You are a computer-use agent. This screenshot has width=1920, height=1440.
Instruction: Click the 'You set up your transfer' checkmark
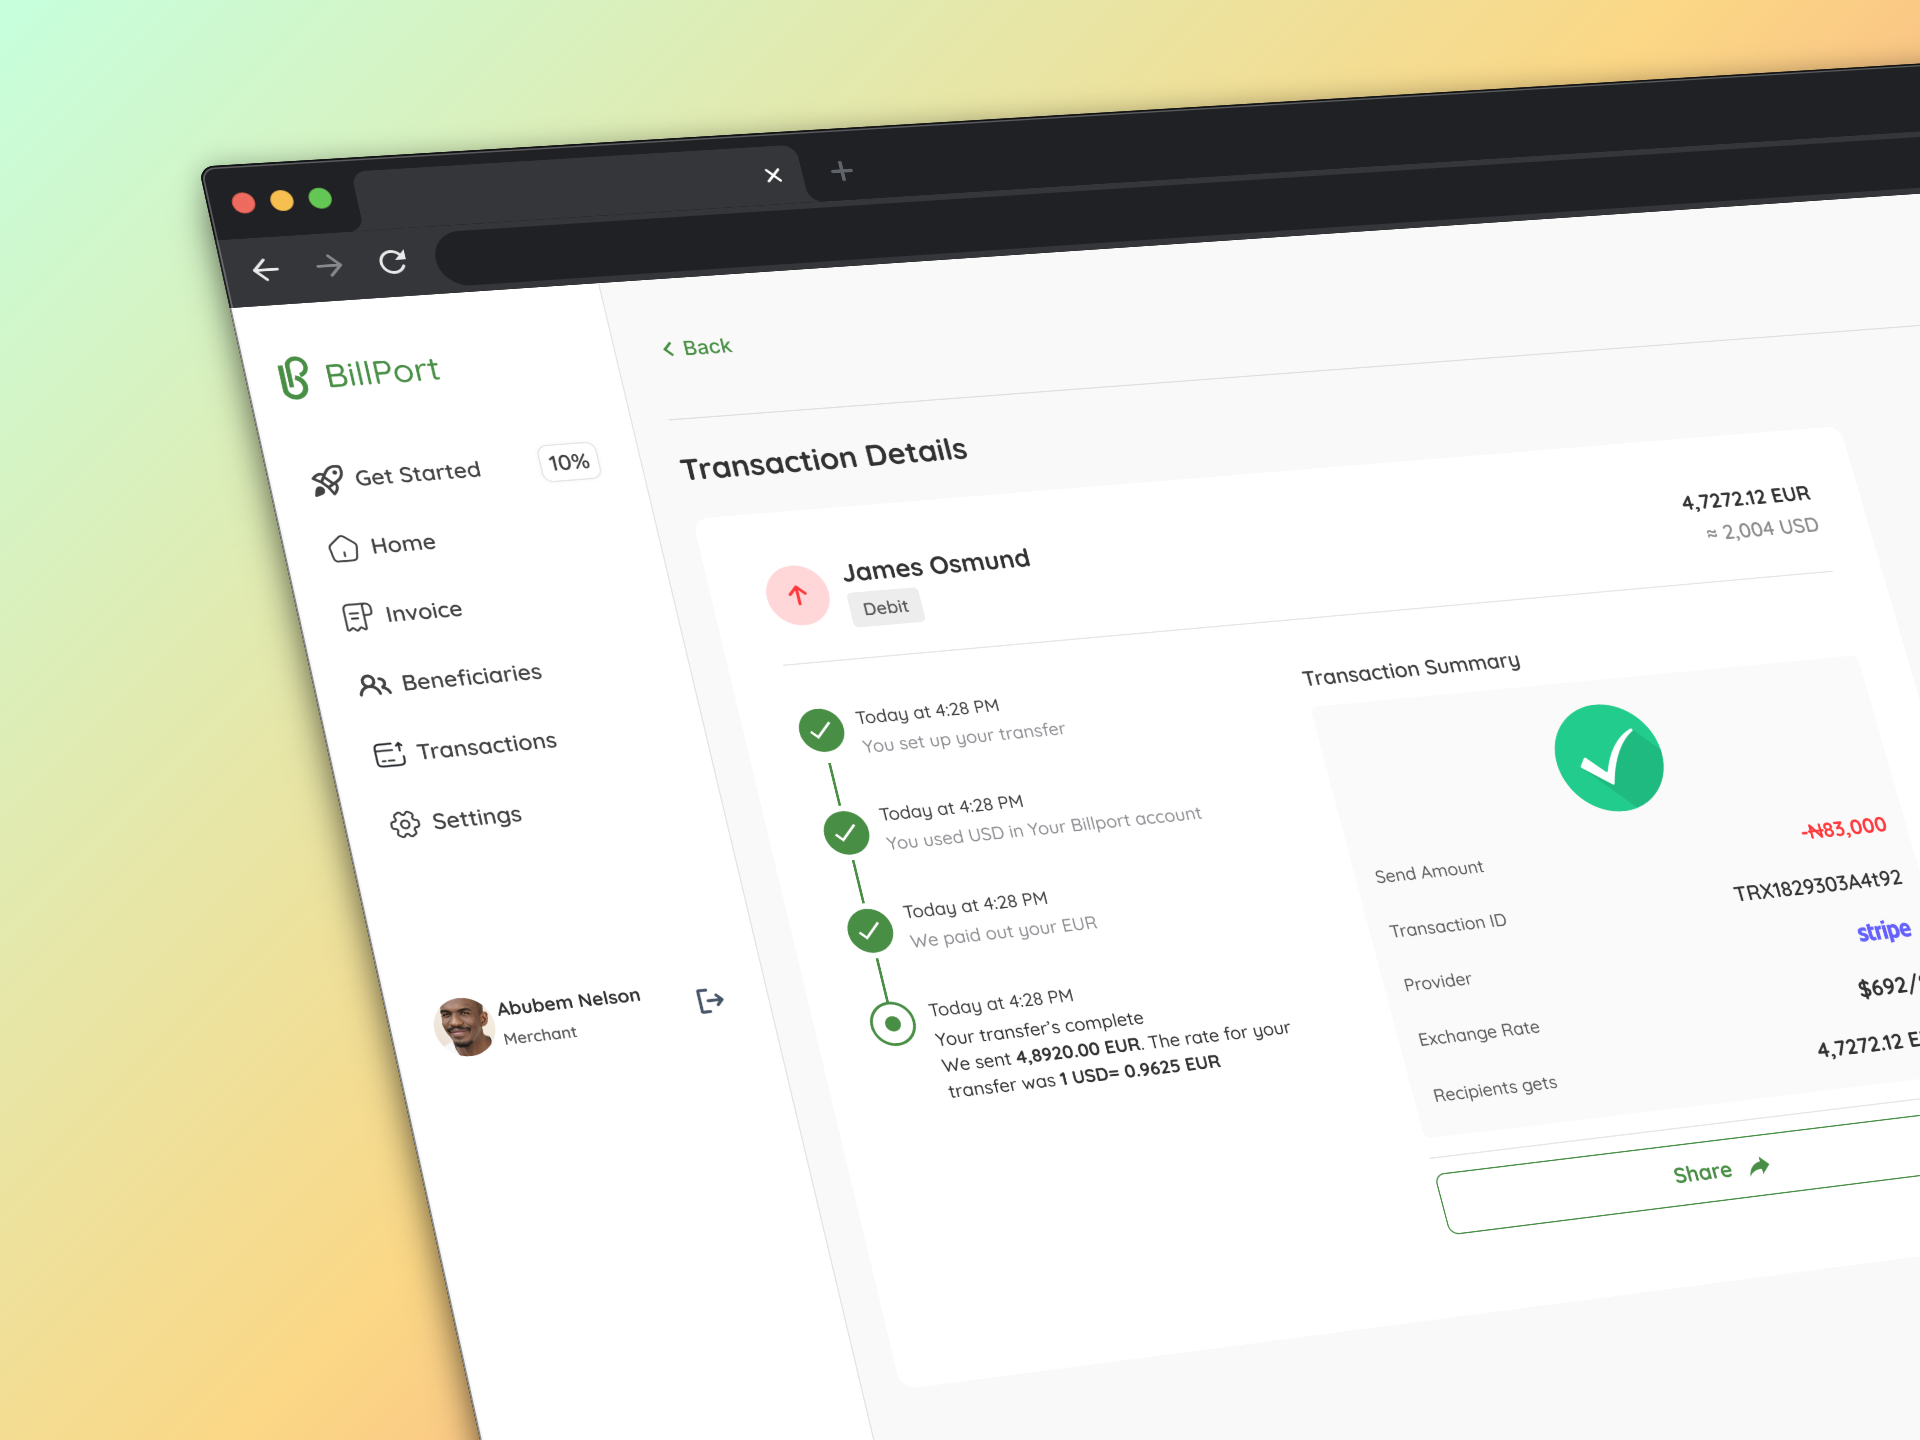pos(821,730)
